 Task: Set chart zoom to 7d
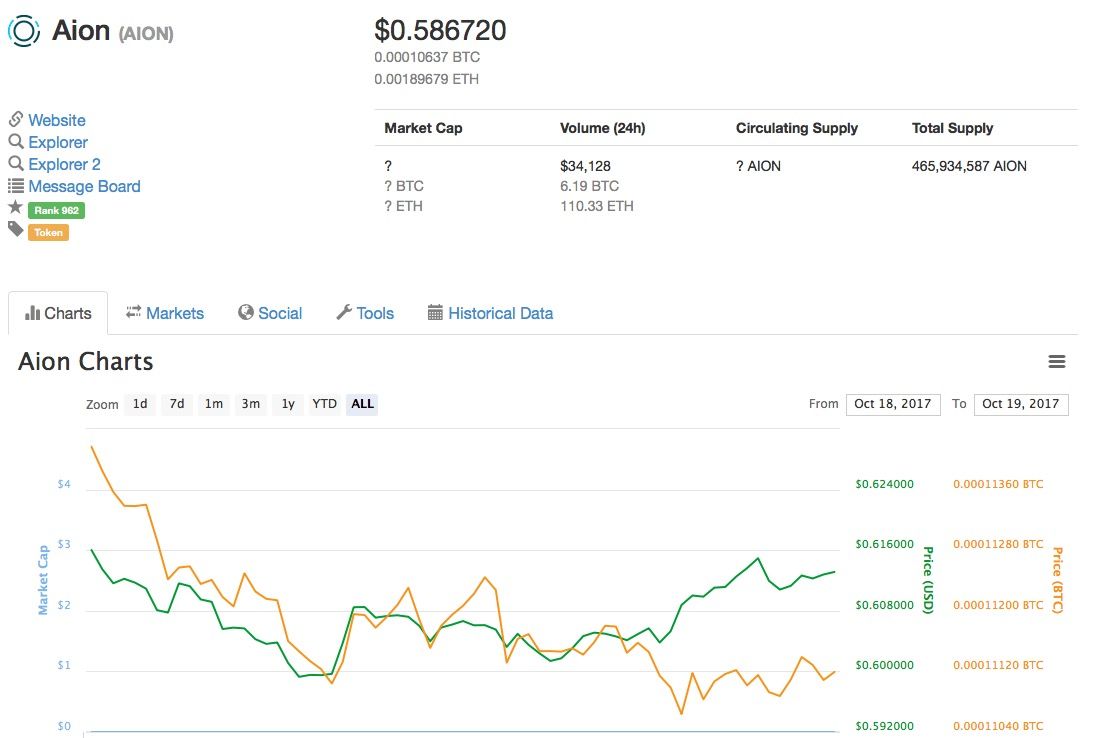177,404
